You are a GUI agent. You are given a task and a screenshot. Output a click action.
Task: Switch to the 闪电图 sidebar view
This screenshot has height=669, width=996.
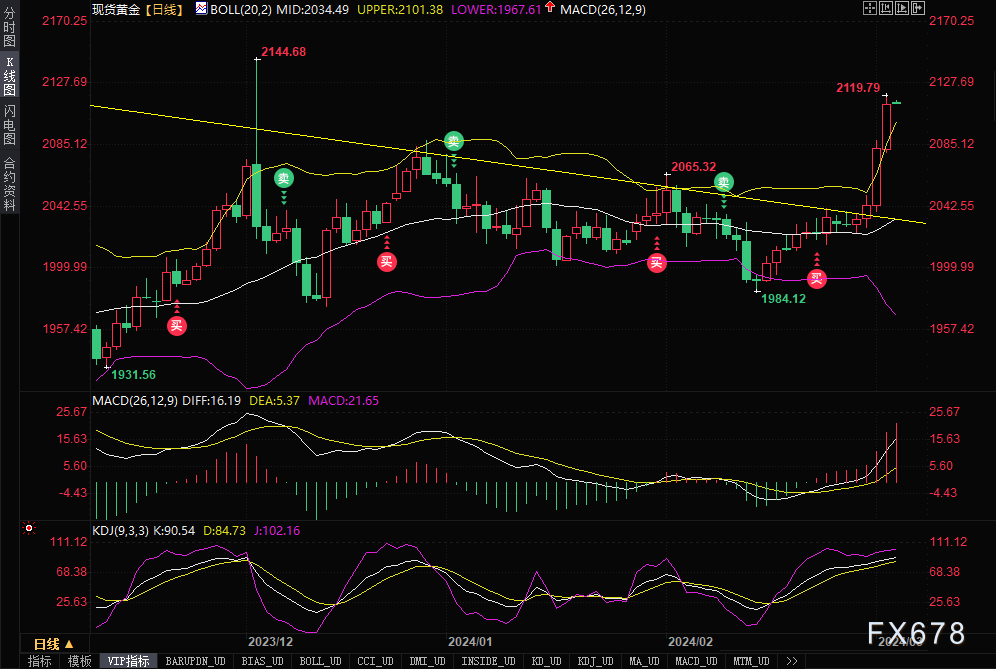tap(9, 125)
